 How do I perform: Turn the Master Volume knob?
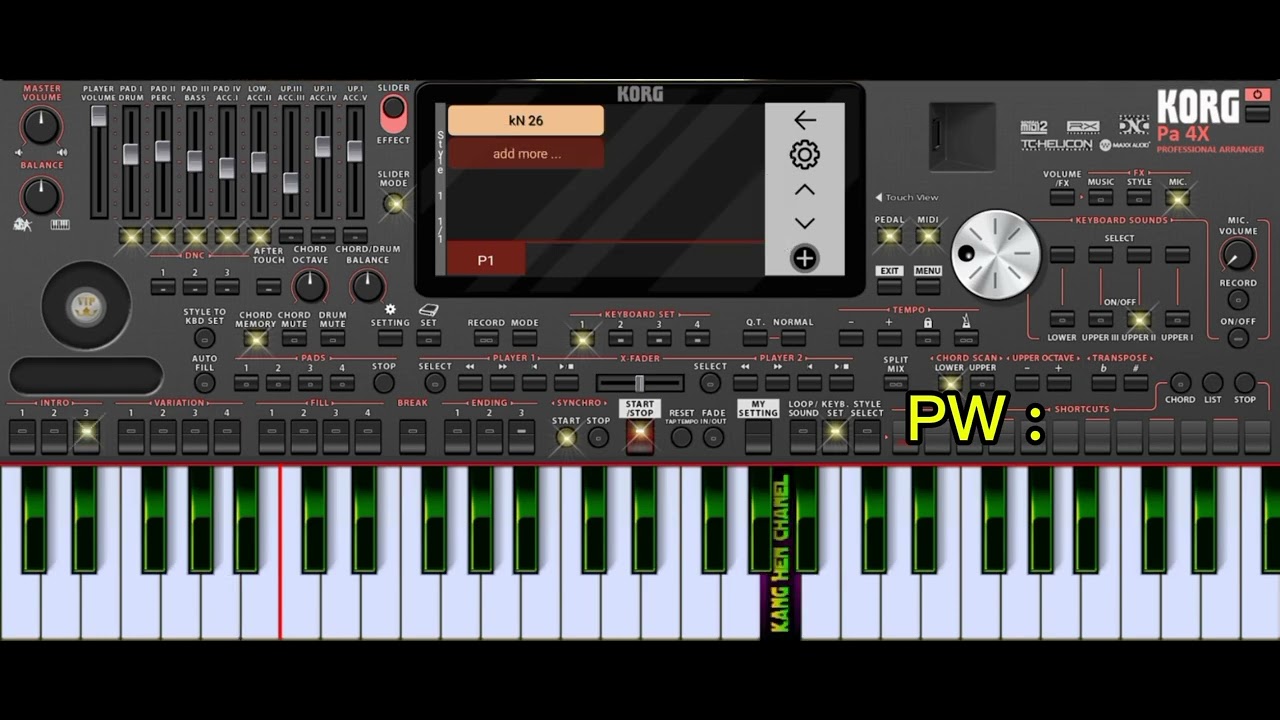41,126
